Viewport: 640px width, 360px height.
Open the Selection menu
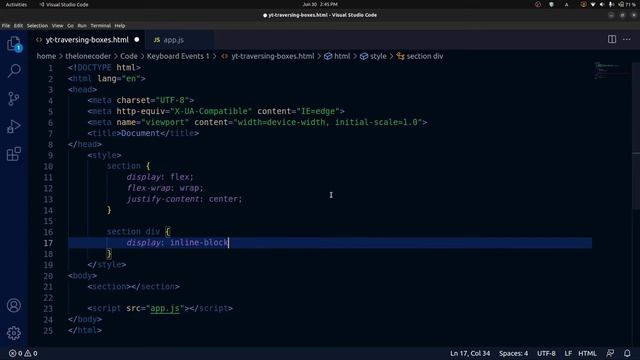pos(37,25)
